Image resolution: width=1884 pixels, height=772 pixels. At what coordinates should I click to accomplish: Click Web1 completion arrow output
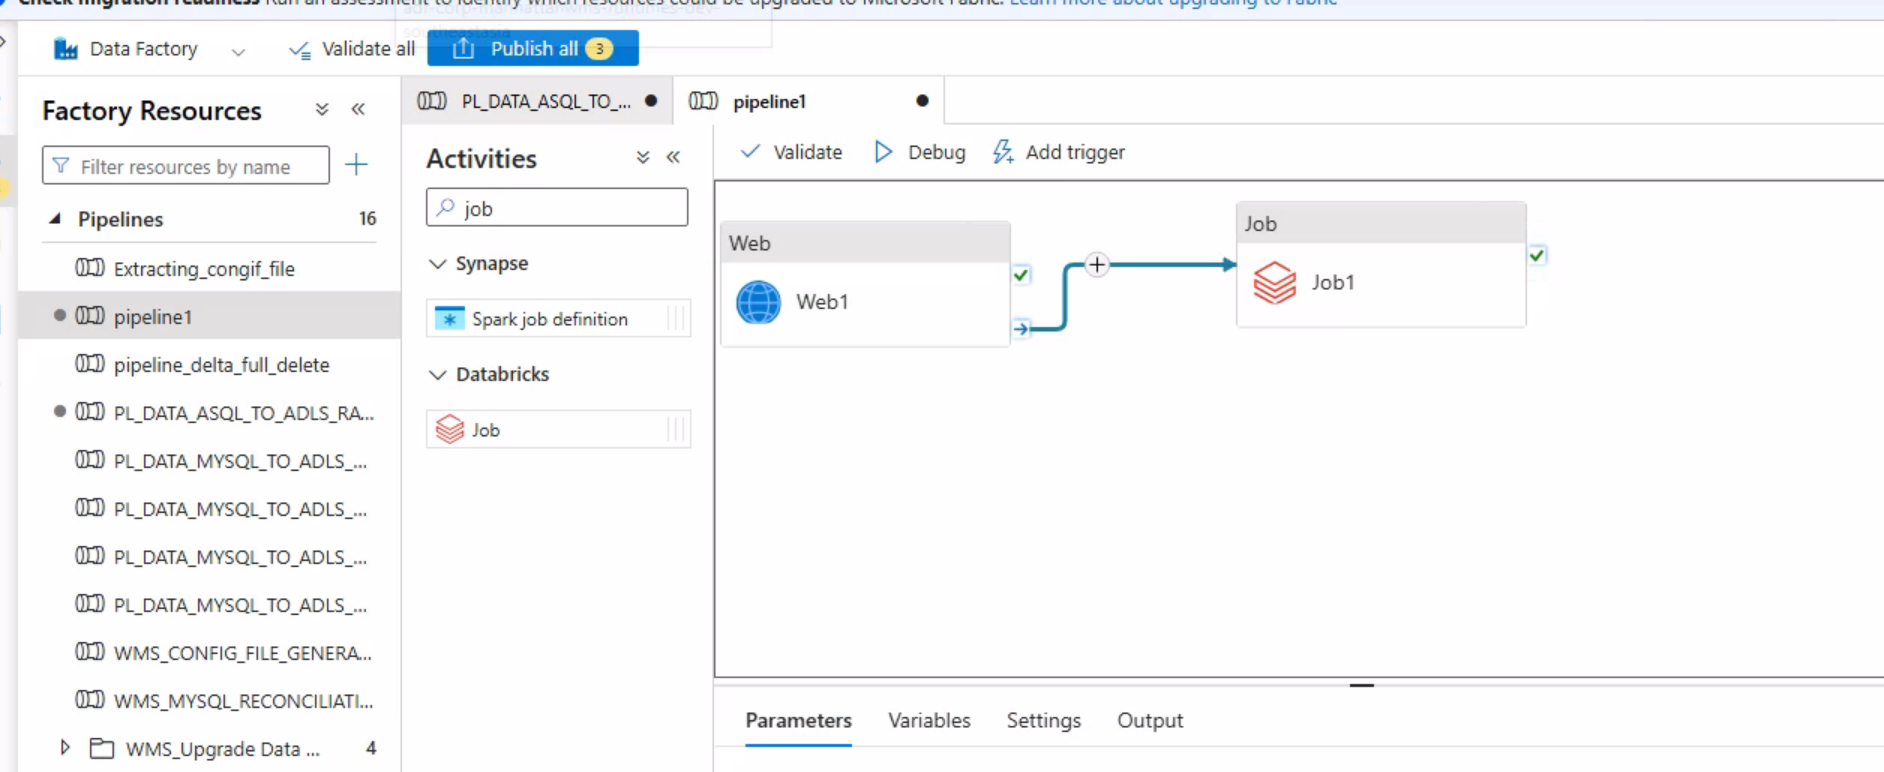tap(1021, 328)
